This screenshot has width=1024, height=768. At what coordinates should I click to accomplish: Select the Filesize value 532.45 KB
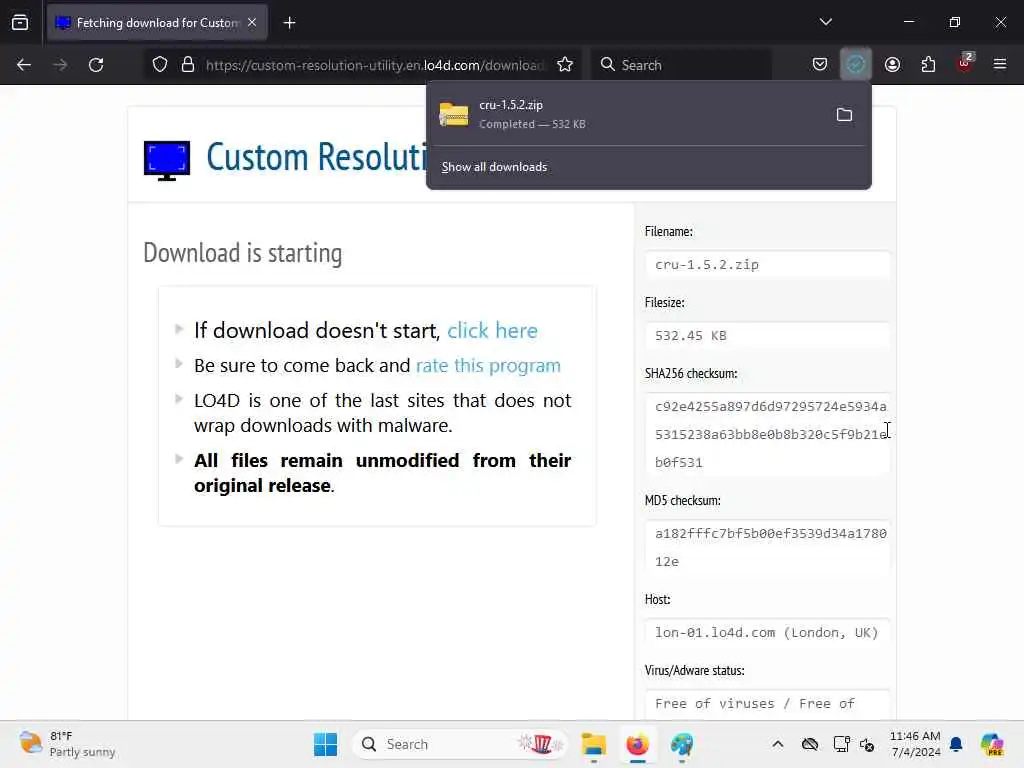coord(767,336)
